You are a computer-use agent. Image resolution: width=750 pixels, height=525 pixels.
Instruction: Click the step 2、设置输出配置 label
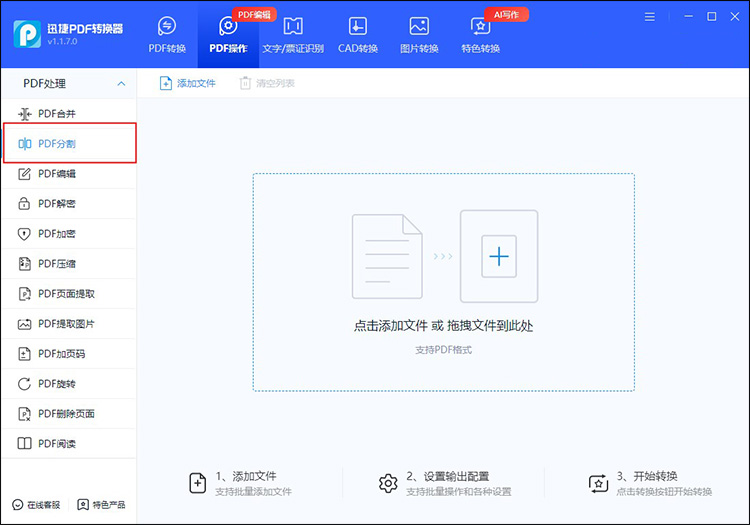tap(448, 476)
